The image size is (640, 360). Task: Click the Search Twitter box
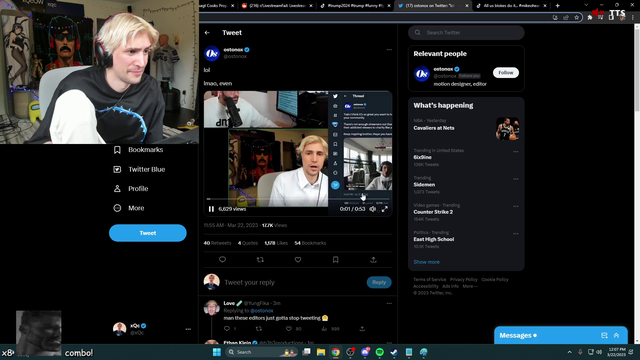(x=466, y=33)
